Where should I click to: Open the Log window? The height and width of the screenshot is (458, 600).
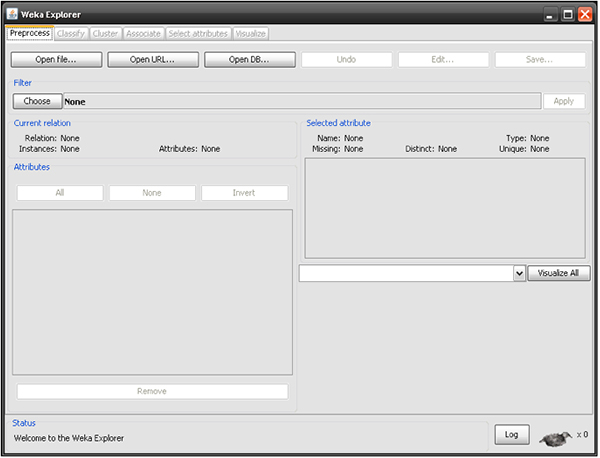(512, 435)
